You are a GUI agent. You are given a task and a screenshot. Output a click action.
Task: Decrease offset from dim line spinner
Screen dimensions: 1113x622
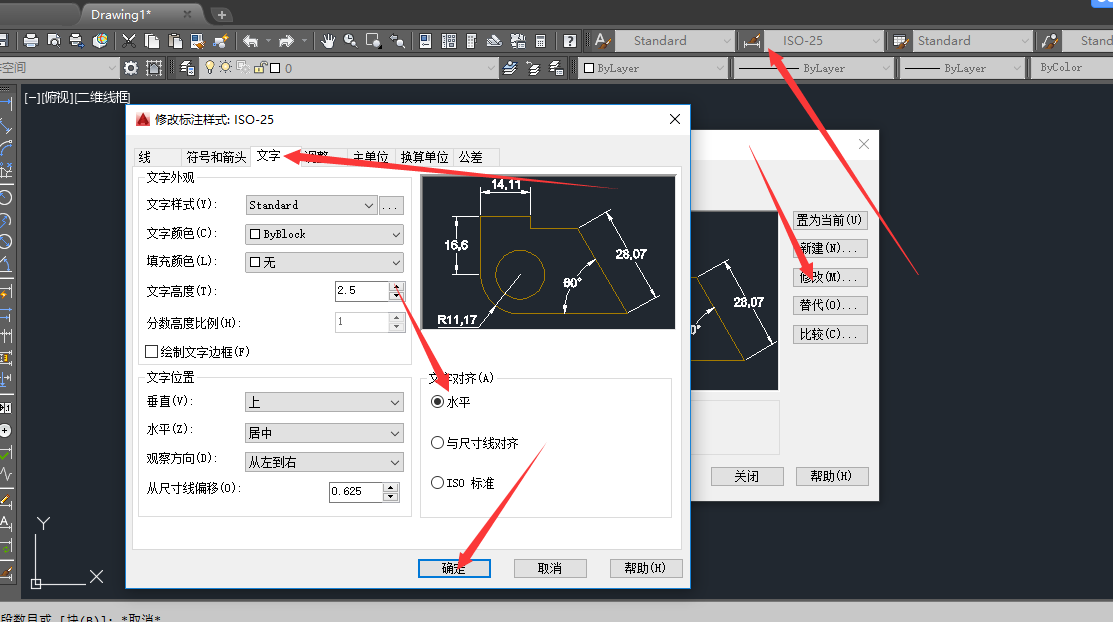click(x=390, y=496)
